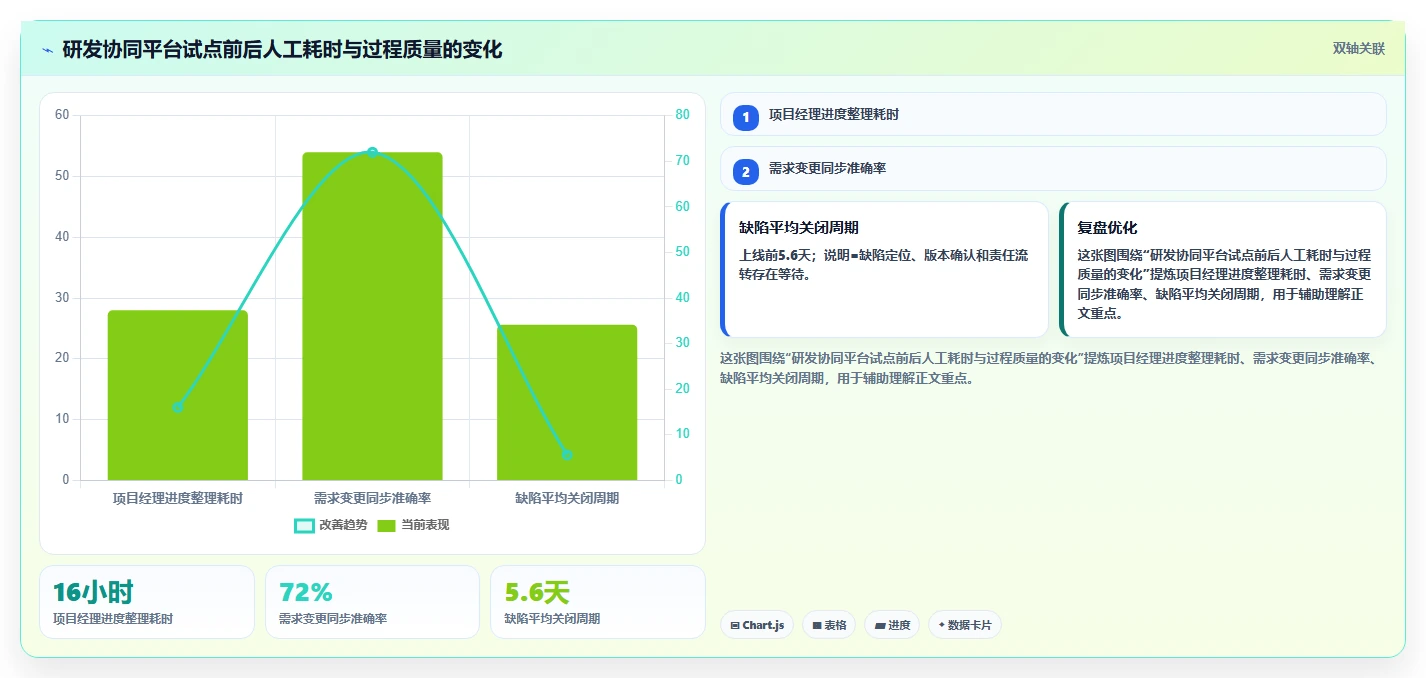
Task: Select list item 1 项目经理进度整理耗时
Action: [1053, 115]
